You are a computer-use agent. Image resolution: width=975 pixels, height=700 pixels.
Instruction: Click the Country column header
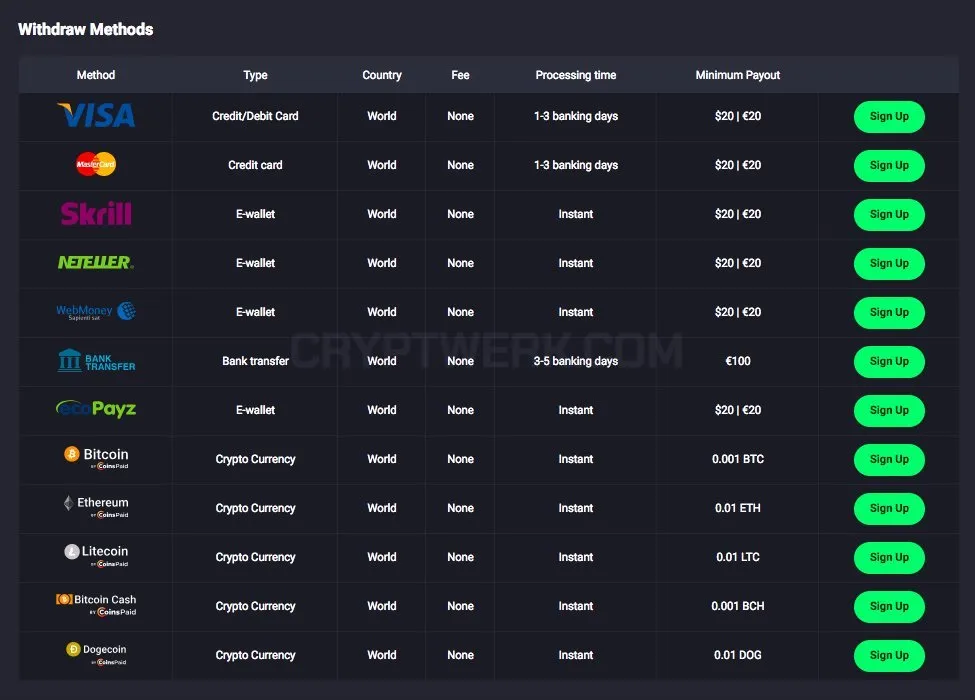tap(382, 75)
